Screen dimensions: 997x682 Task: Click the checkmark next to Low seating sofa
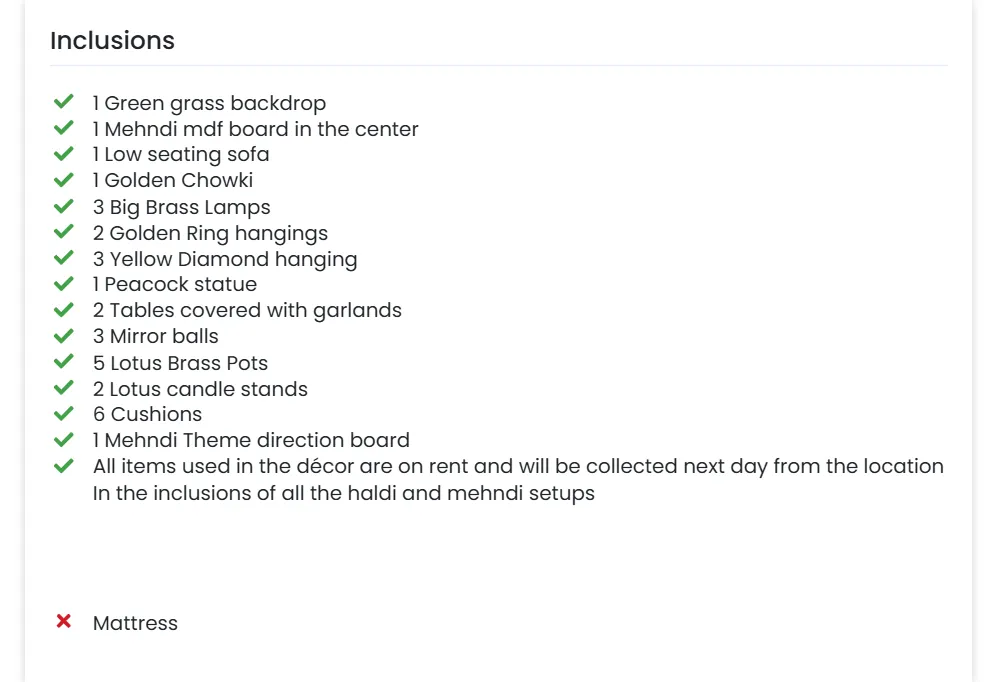[64, 154]
